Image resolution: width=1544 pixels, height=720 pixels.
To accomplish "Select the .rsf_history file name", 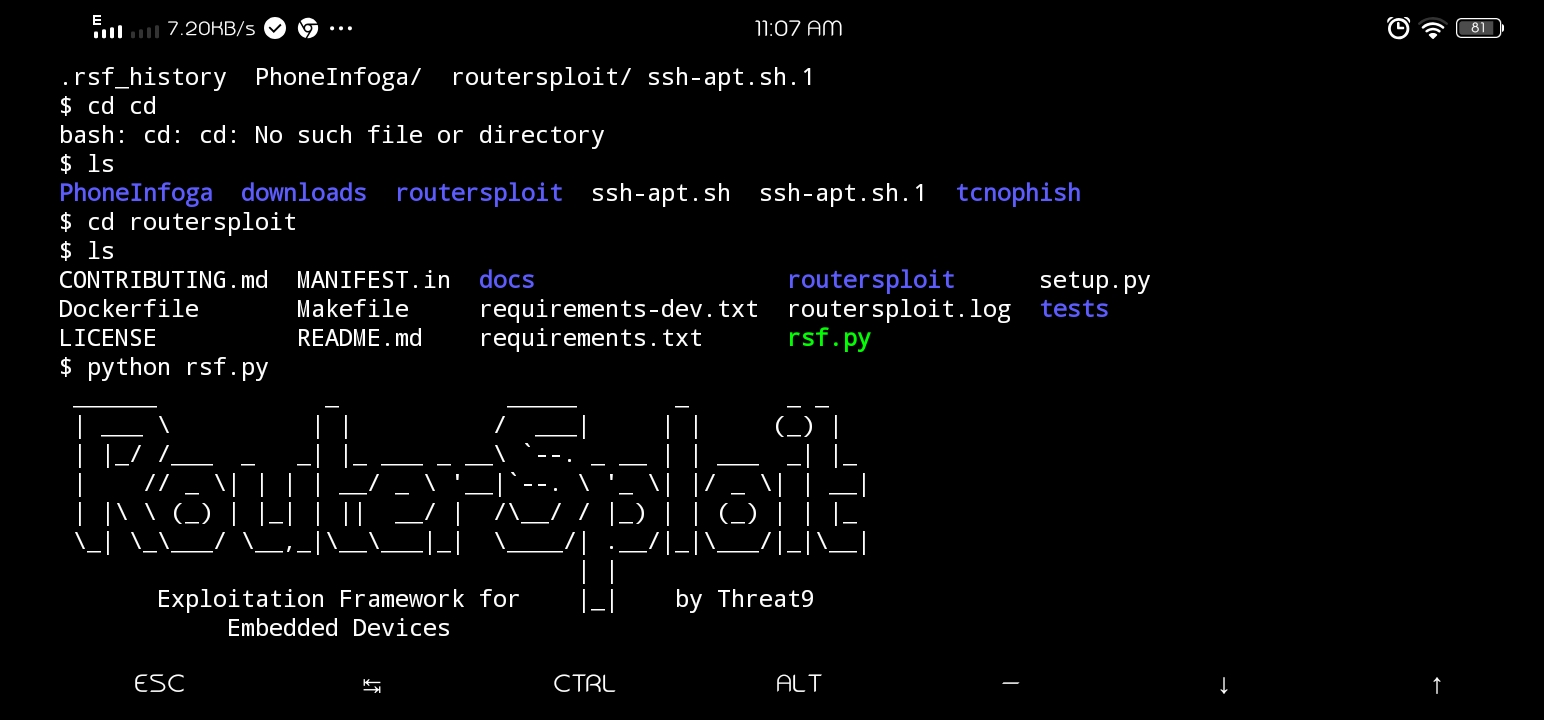I will coord(143,77).
